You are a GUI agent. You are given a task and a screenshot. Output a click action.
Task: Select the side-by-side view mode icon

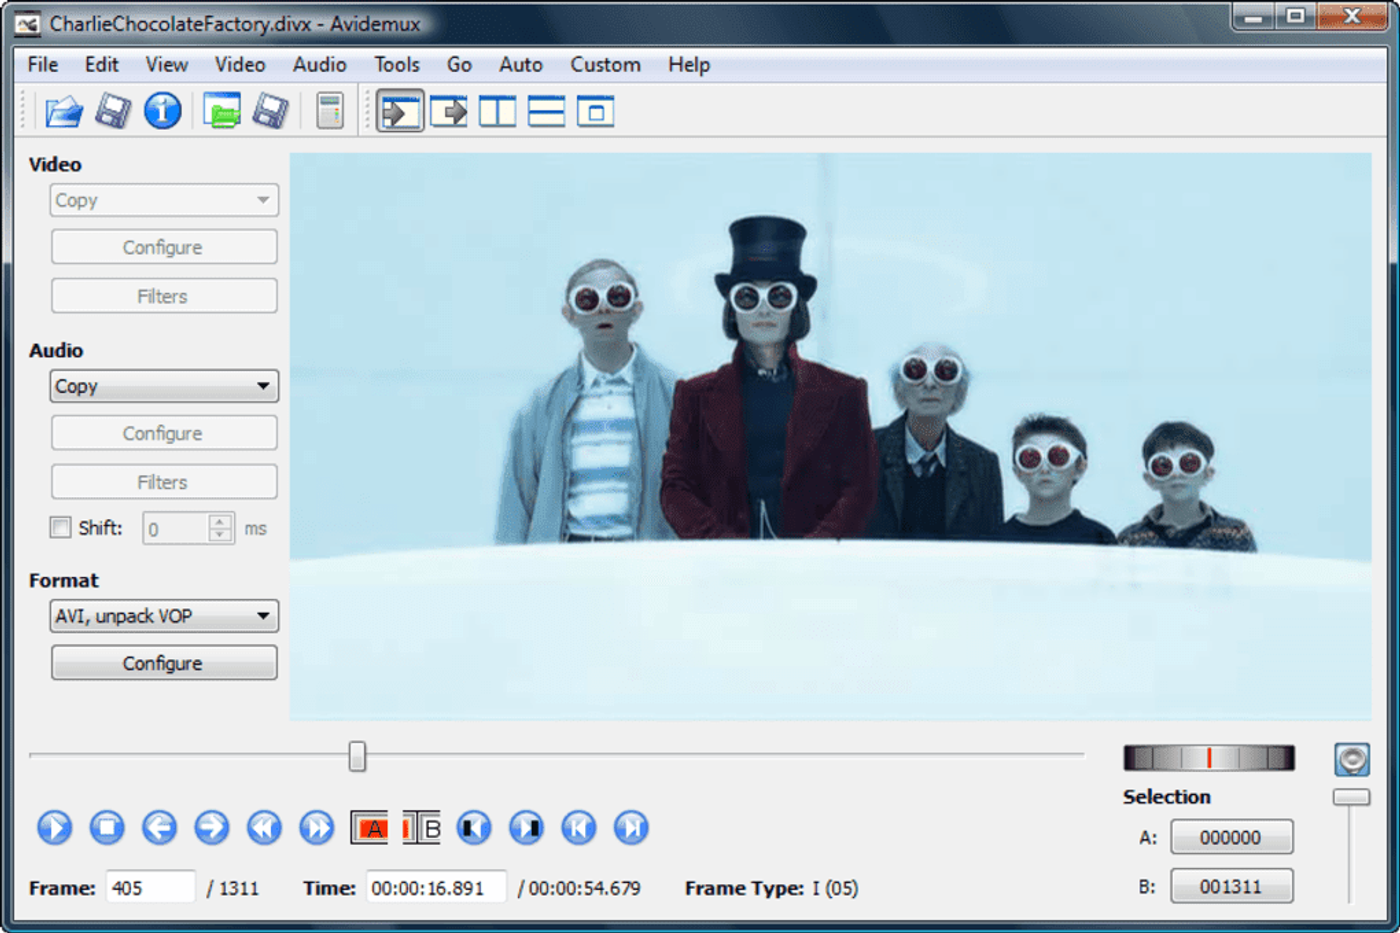tap(497, 111)
